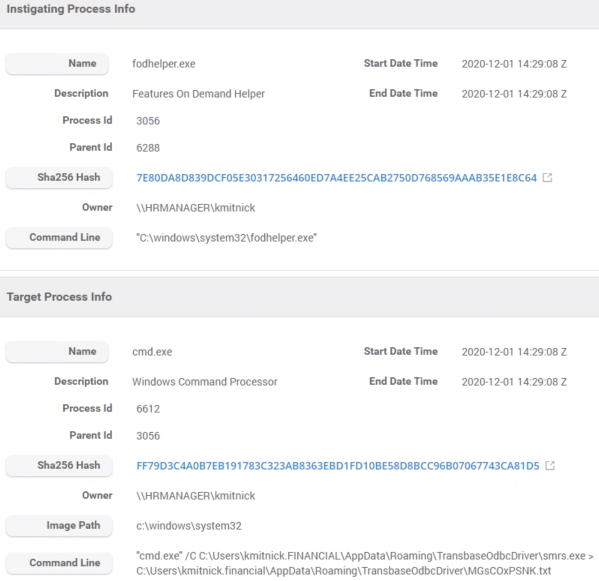
Task: Click image path c:\windows\system32 value
Action: (x=189, y=526)
